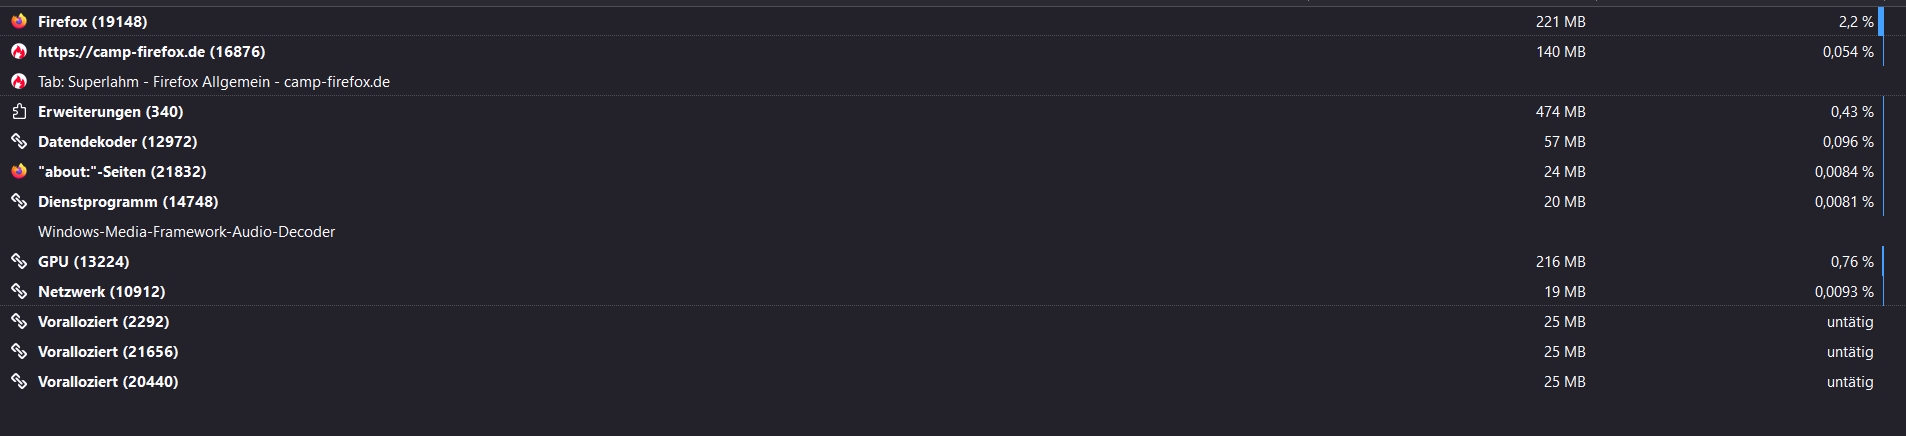
Task: Click the Voralloziert (20440) process icon
Action: click(x=18, y=381)
